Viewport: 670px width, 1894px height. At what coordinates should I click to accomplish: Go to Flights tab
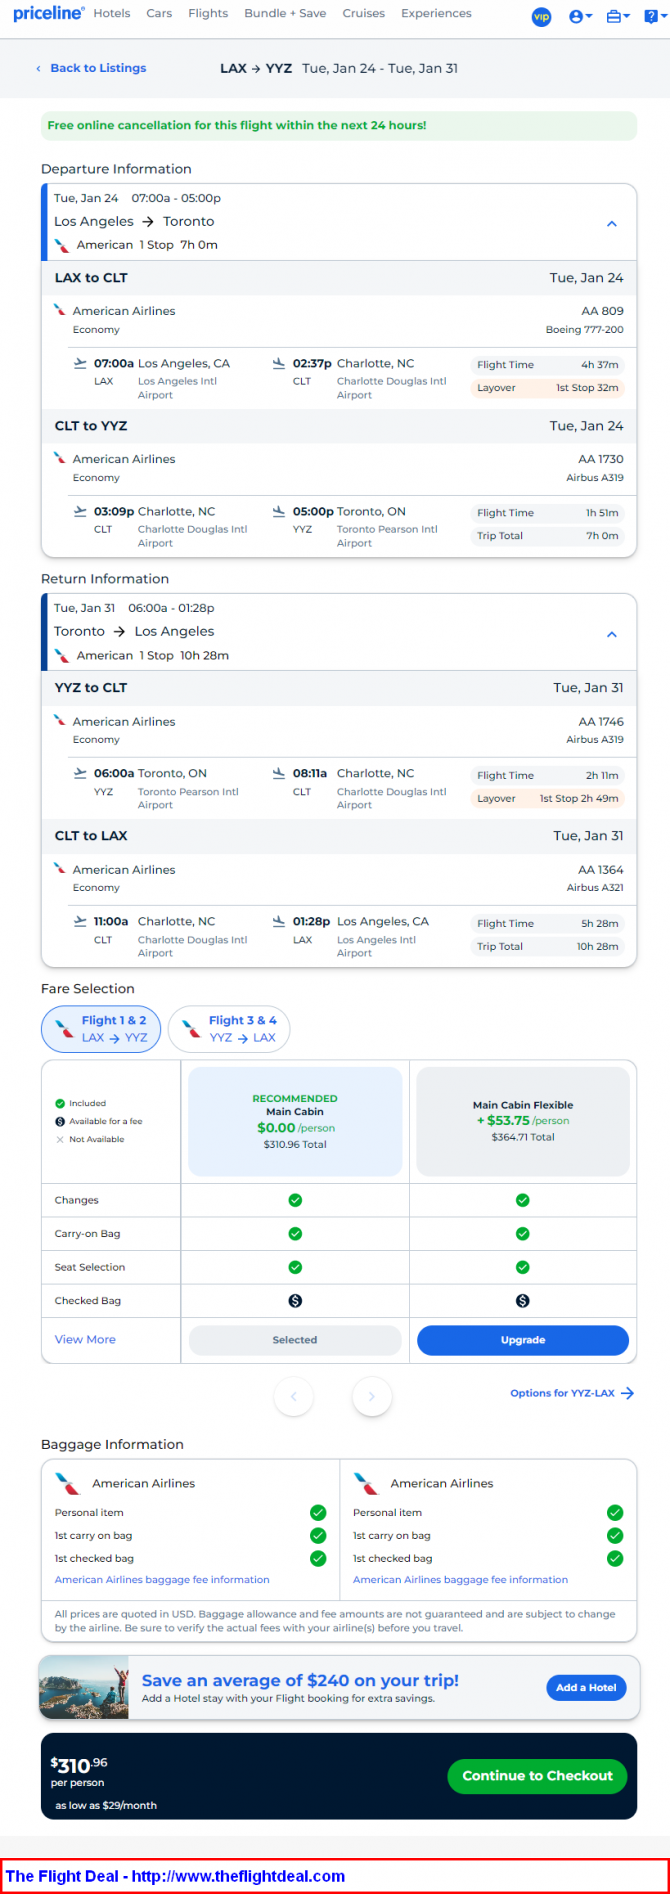click(x=208, y=14)
